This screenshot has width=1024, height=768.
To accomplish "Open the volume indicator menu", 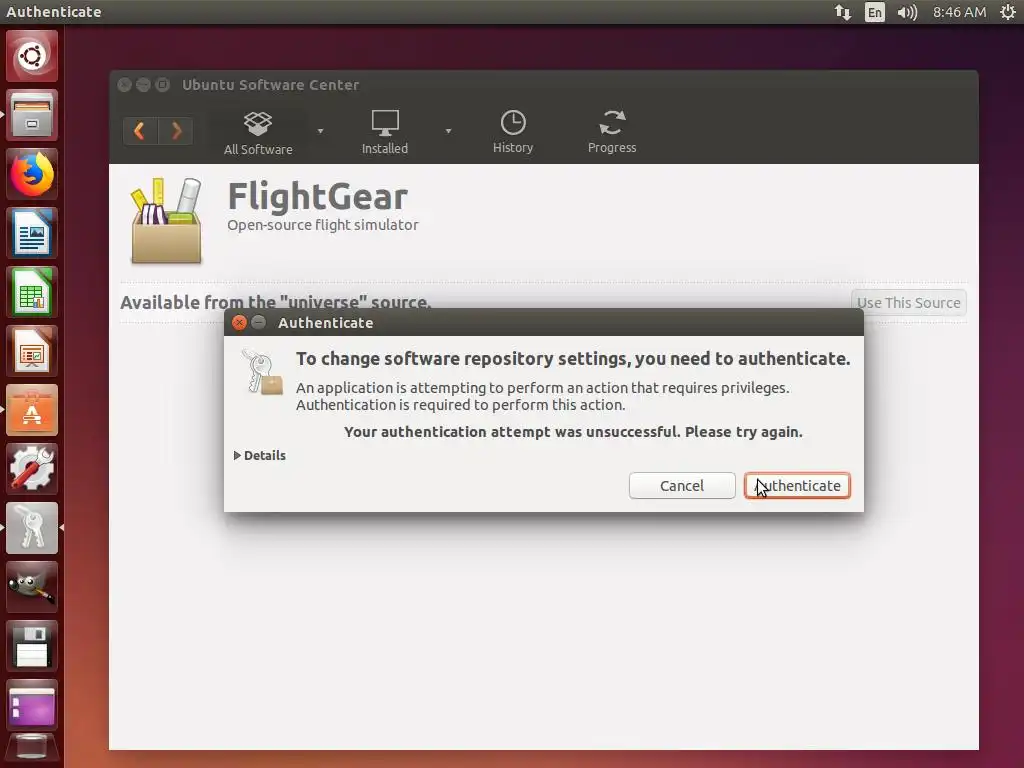I will point(906,12).
